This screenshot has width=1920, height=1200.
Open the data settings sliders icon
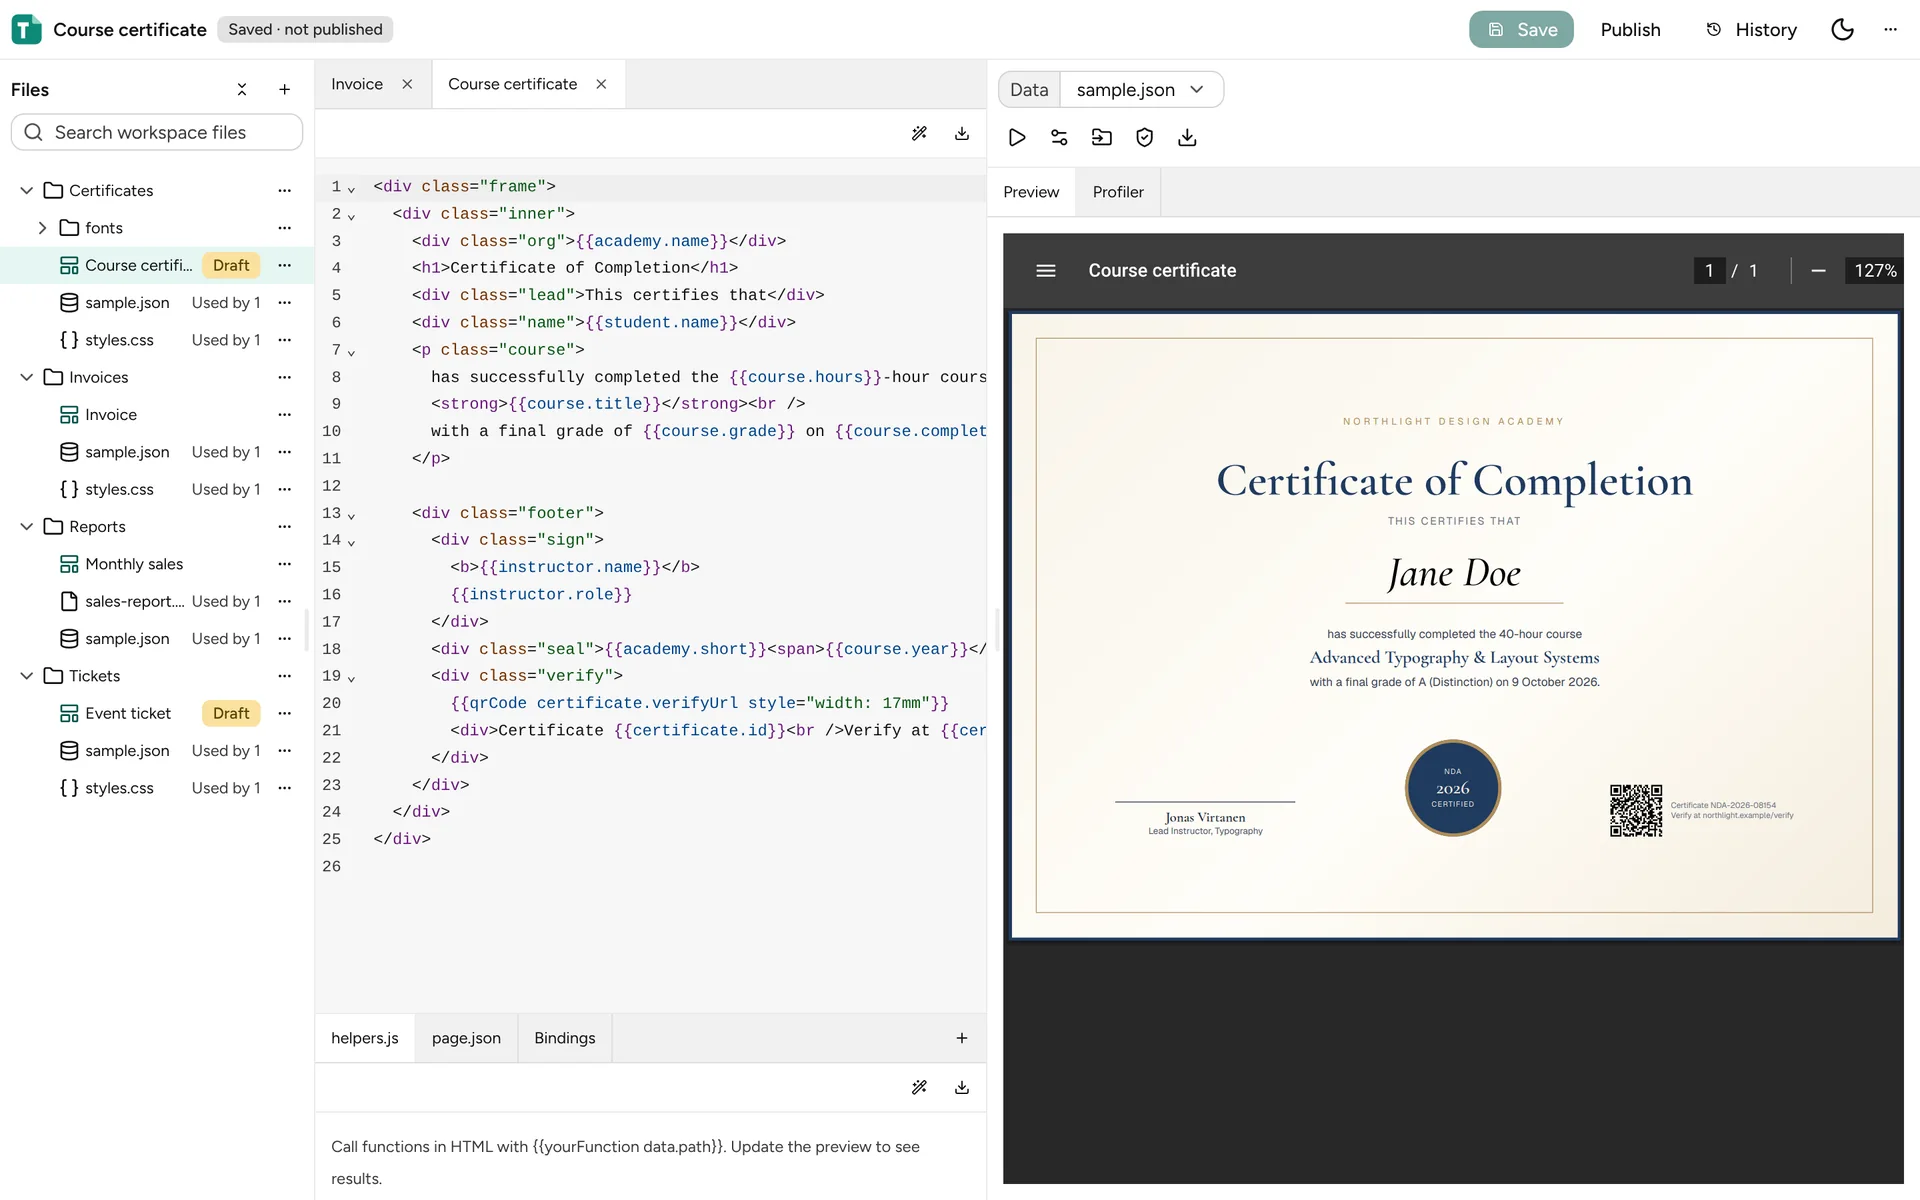click(1059, 138)
